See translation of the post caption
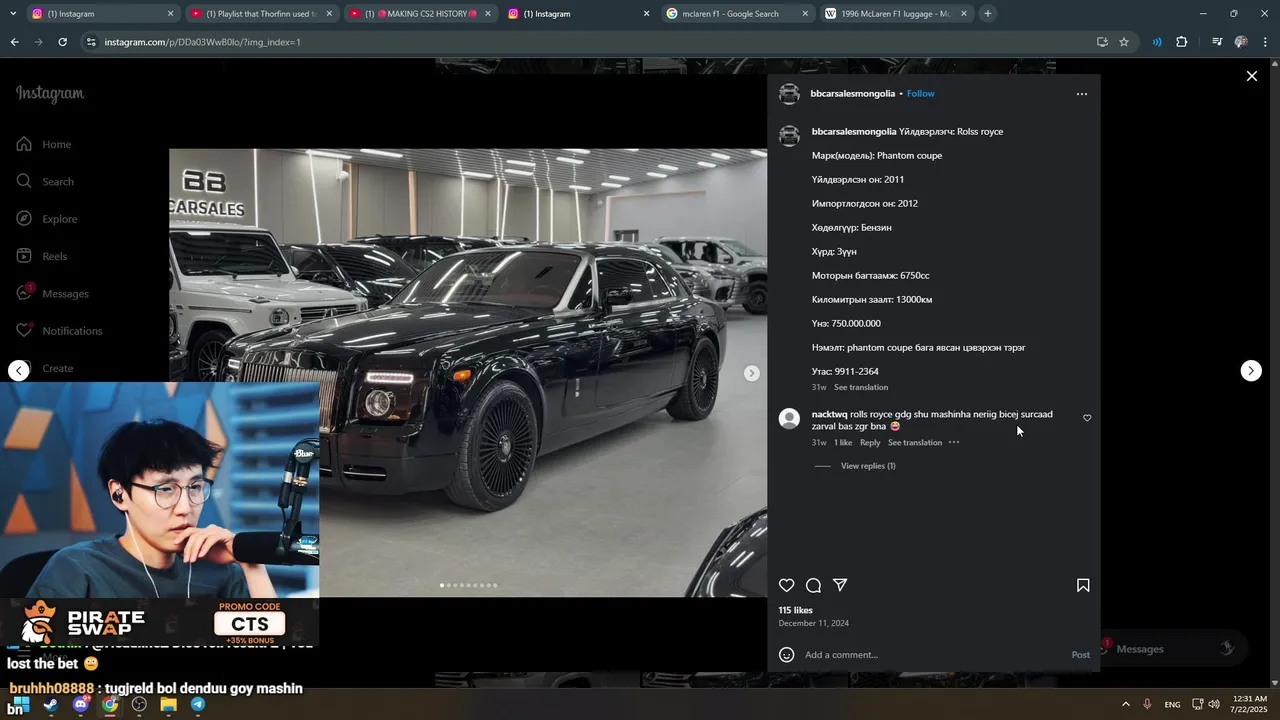1280x720 pixels. [861, 387]
